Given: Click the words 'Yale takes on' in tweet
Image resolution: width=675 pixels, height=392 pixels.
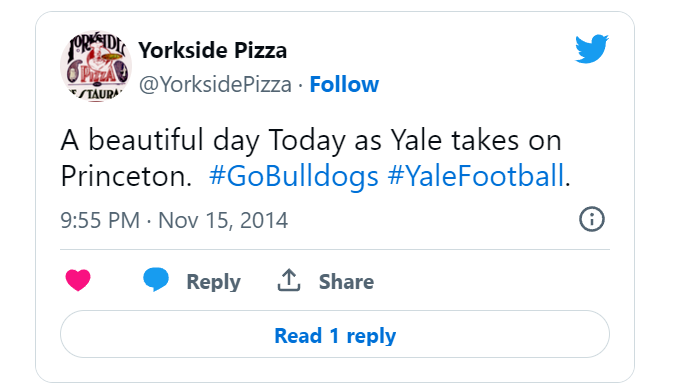Looking at the screenshot, I should point(476,140).
